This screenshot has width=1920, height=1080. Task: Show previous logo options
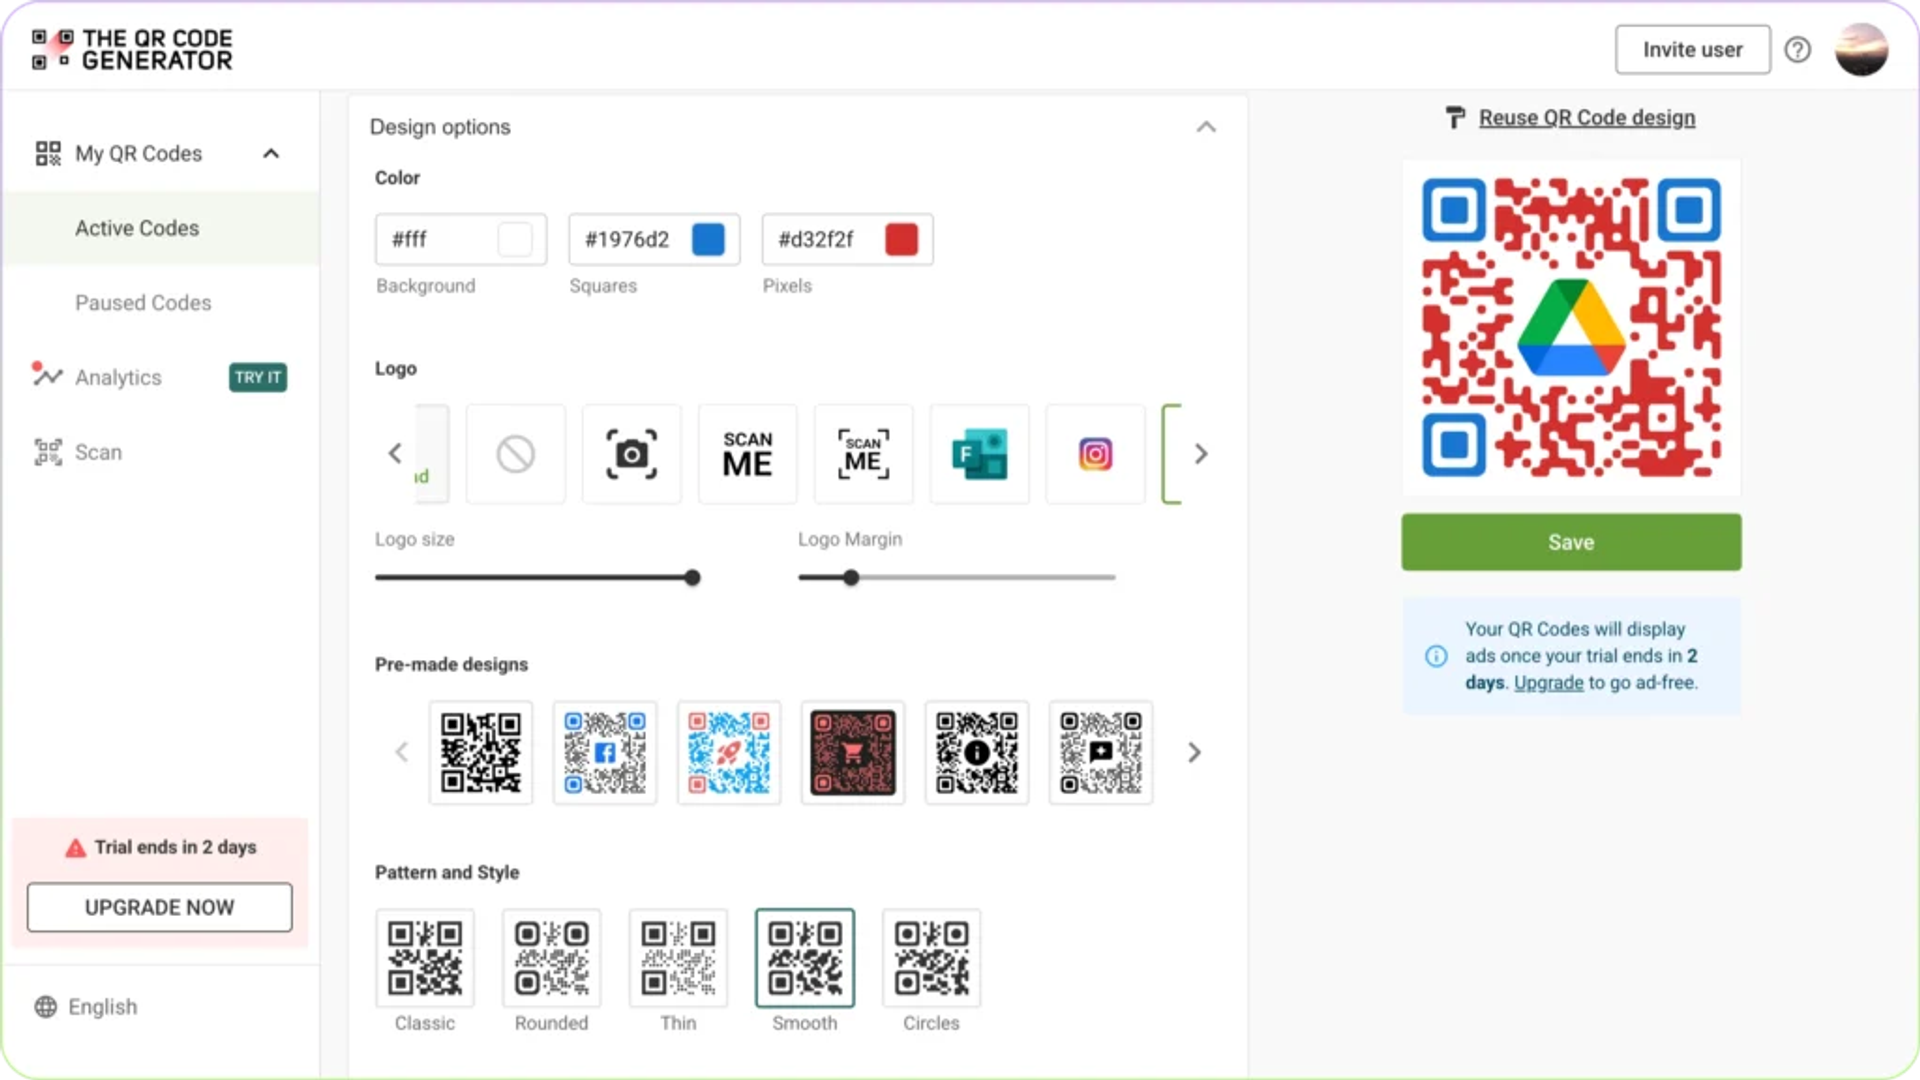pyautogui.click(x=395, y=454)
